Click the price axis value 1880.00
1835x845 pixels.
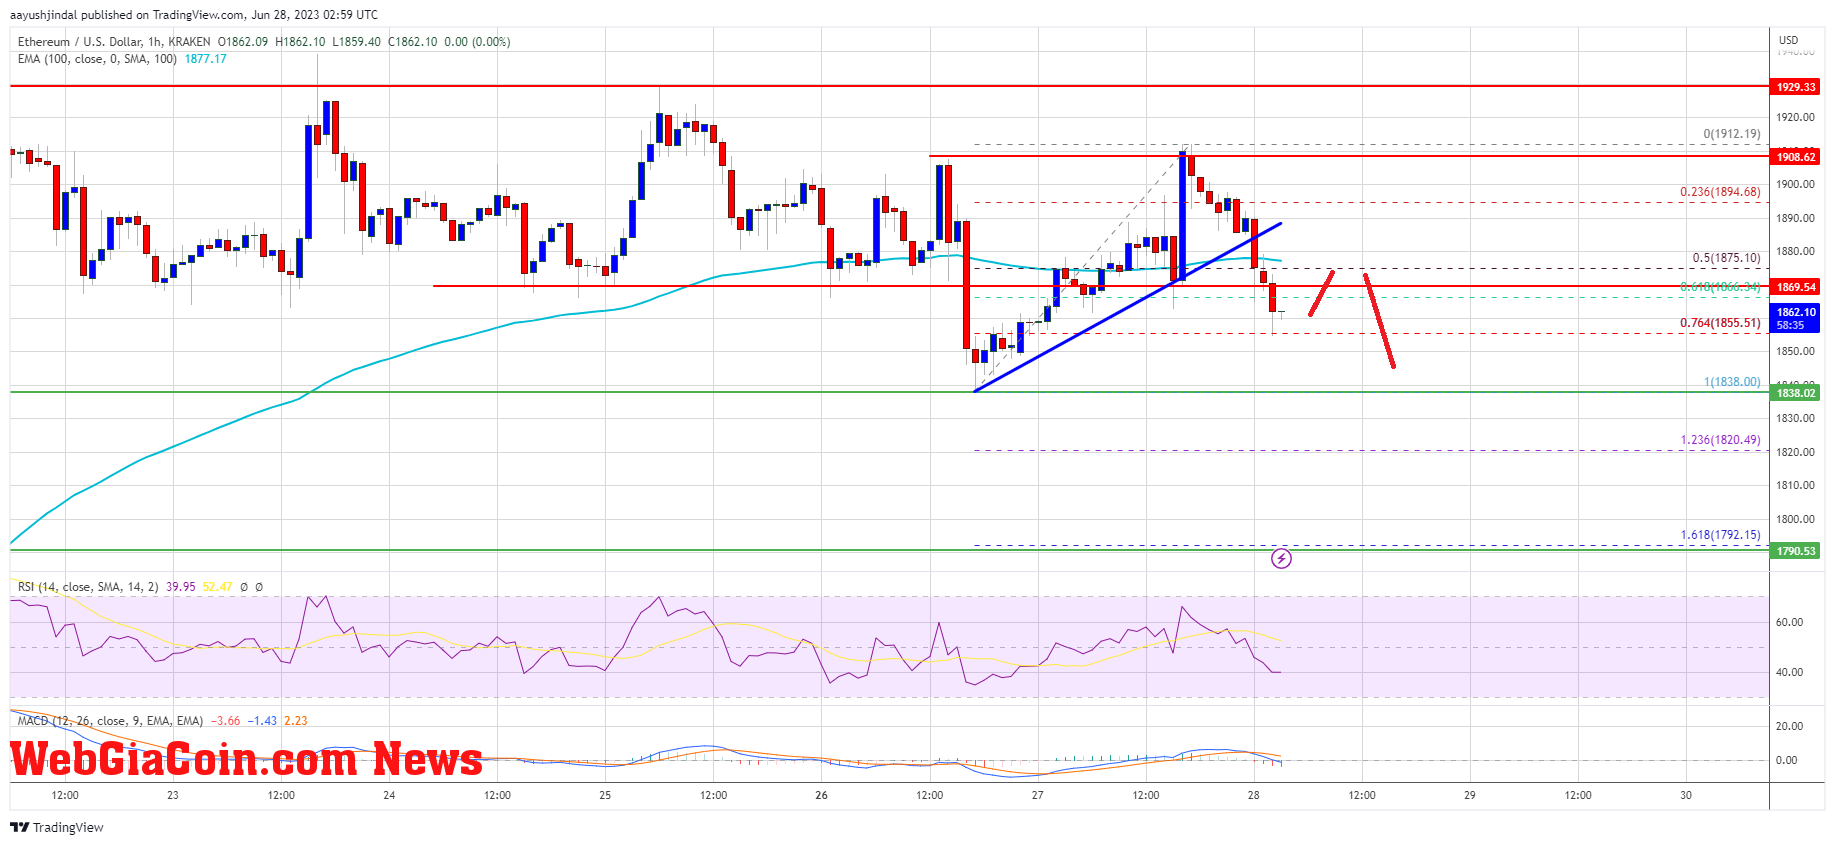click(1796, 251)
